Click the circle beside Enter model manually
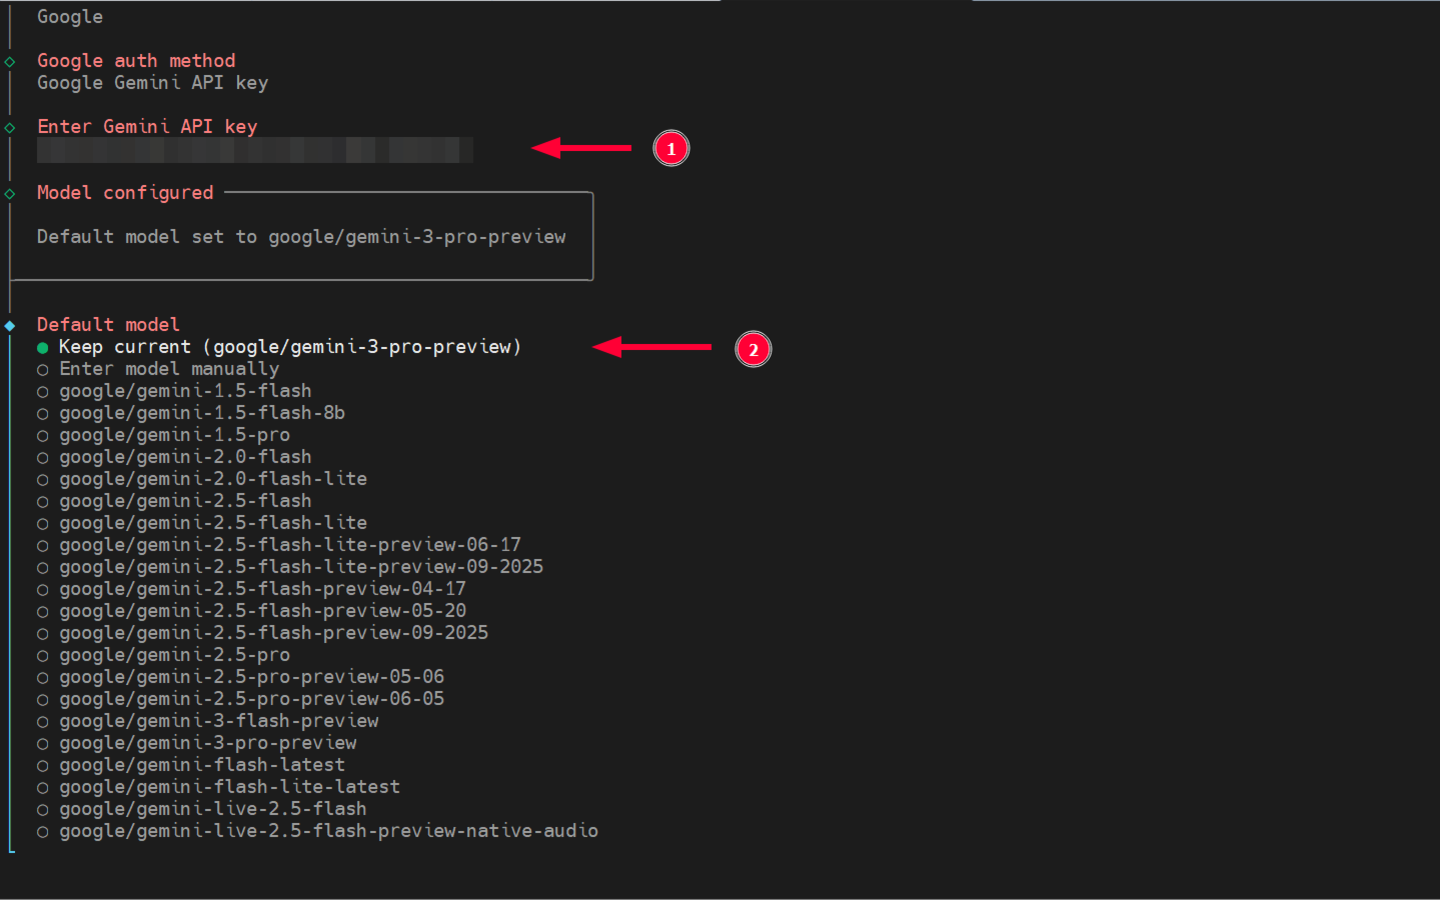The image size is (1440, 900). (42, 369)
